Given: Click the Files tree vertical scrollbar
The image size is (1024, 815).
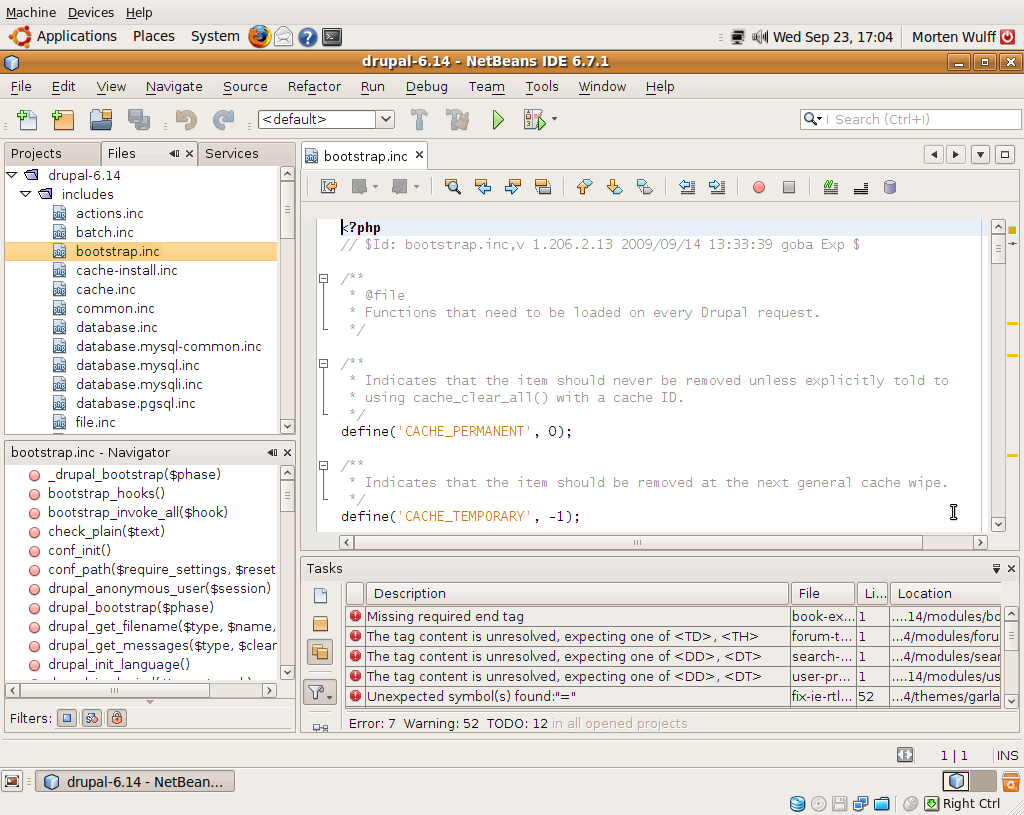Looking at the screenshot, I should pos(287,210).
